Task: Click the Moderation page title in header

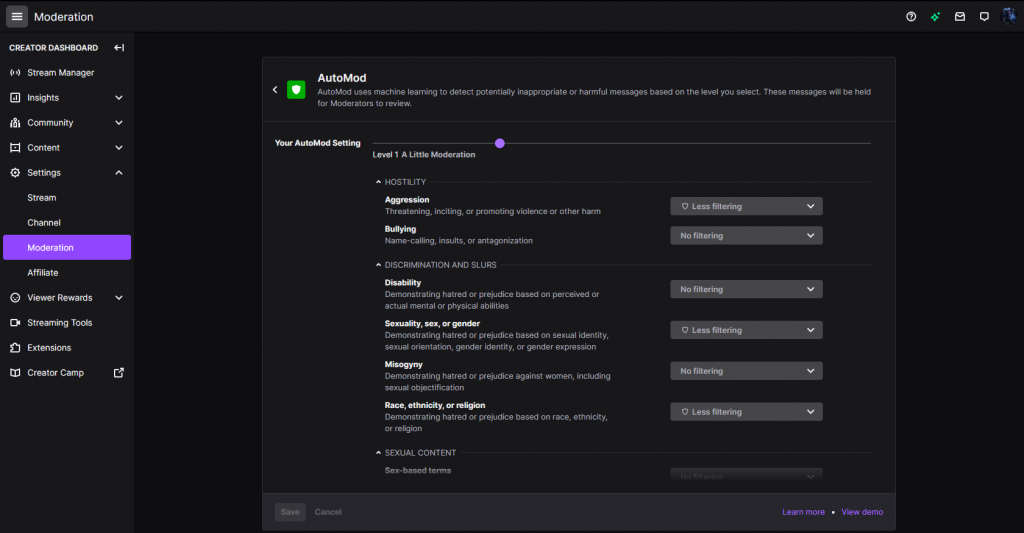Action: pos(63,17)
